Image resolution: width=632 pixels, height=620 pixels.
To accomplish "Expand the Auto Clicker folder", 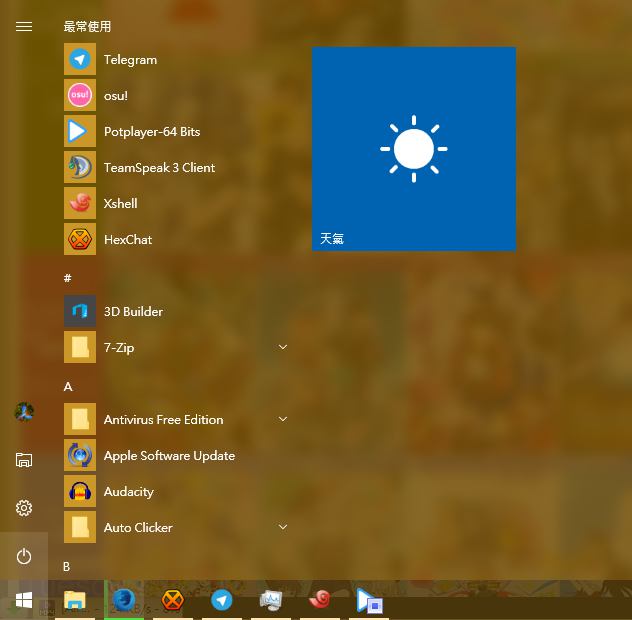I will tap(282, 527).
